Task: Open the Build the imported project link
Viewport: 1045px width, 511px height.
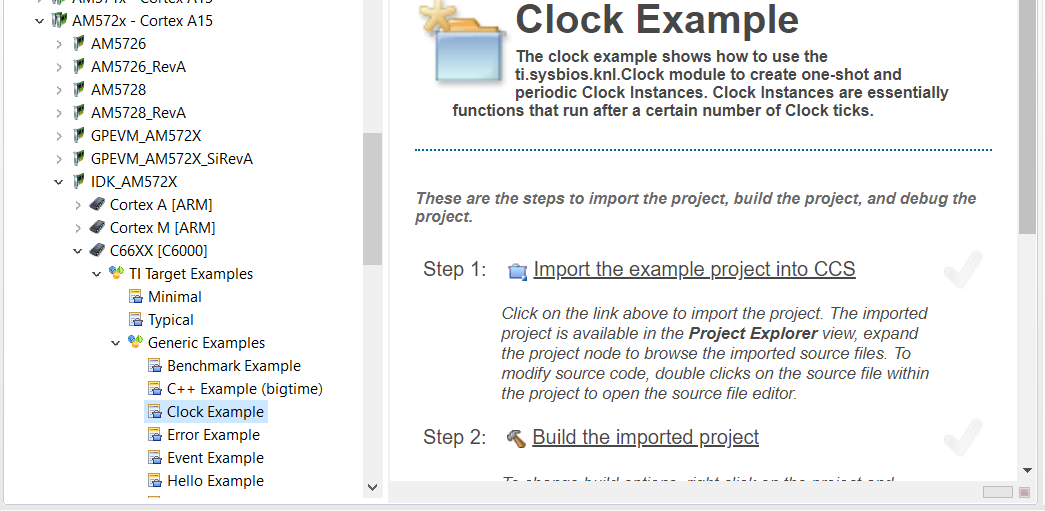Action: [x=645, y=438]
